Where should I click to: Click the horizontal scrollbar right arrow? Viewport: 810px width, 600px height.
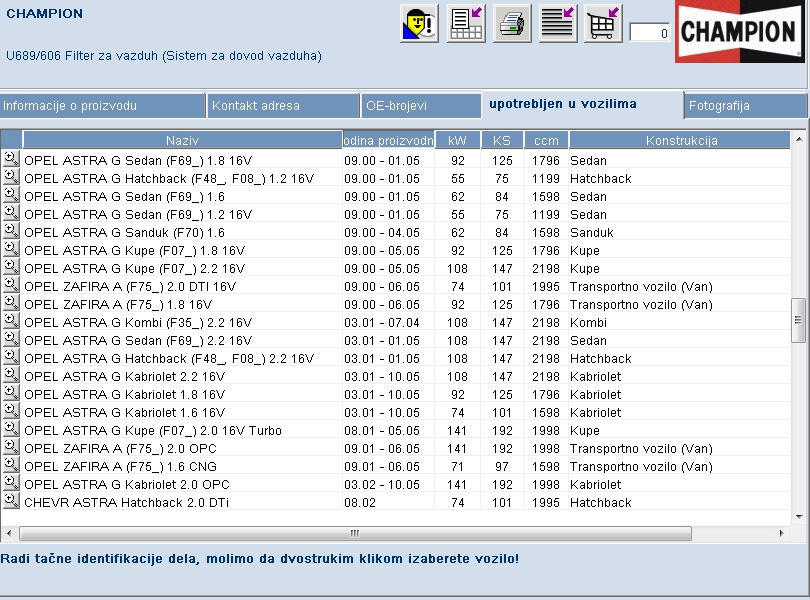pos(782,533)
